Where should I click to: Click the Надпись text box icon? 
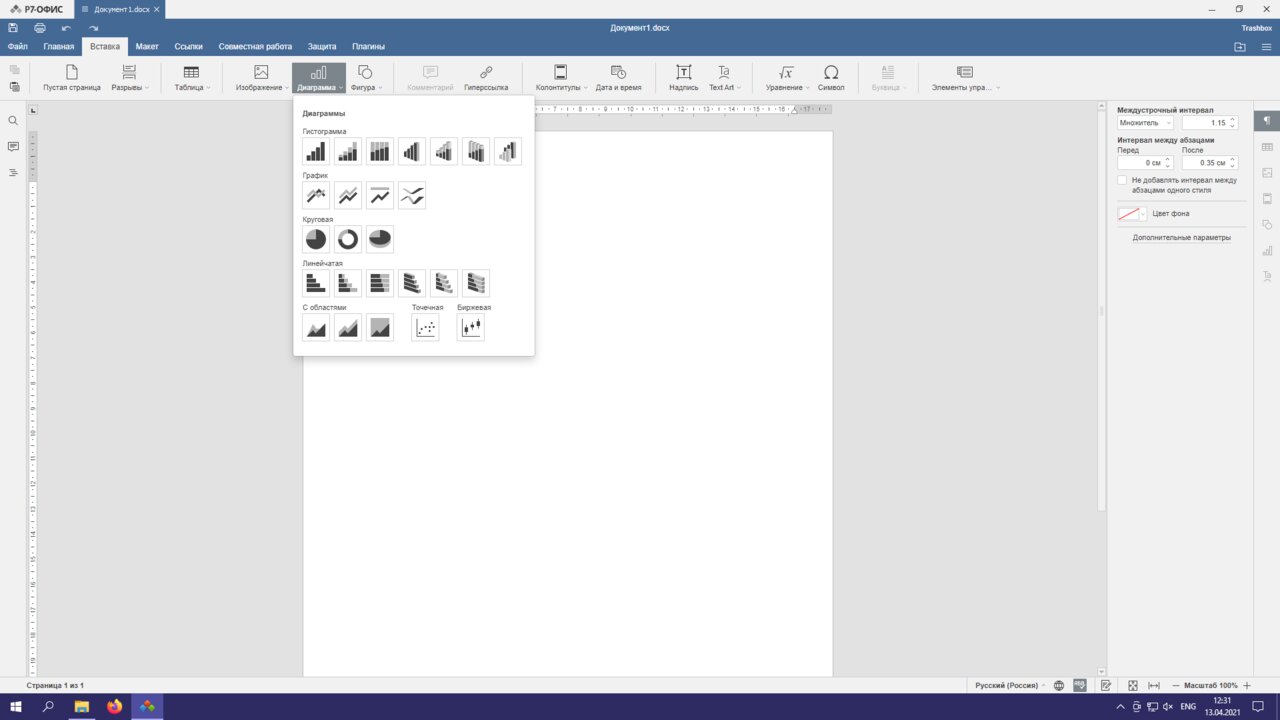[x=684, y=78]
